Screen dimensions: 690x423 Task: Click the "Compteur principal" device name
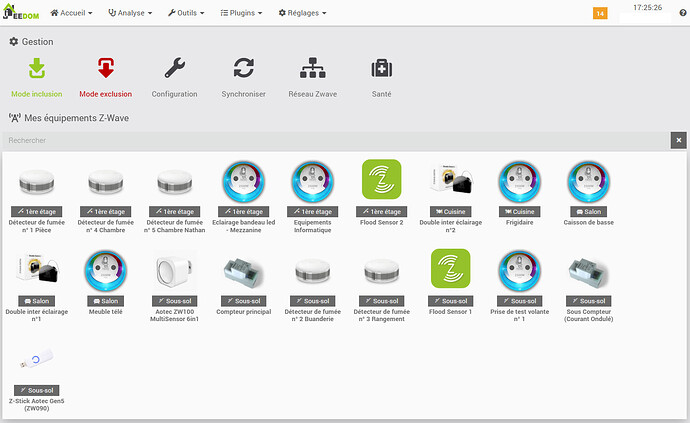point(243,312)
